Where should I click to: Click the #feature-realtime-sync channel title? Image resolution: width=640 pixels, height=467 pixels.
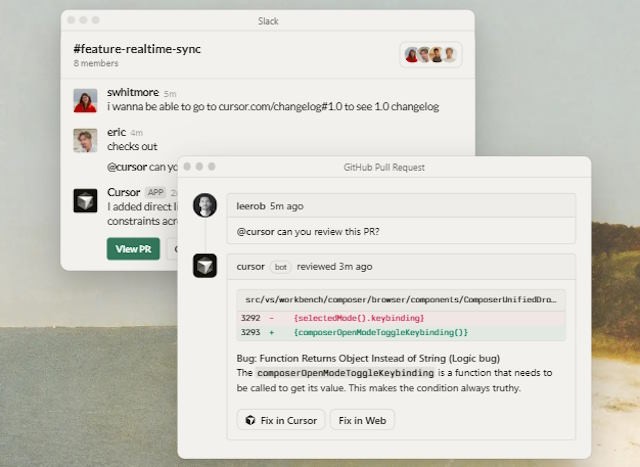click(137, 49)
